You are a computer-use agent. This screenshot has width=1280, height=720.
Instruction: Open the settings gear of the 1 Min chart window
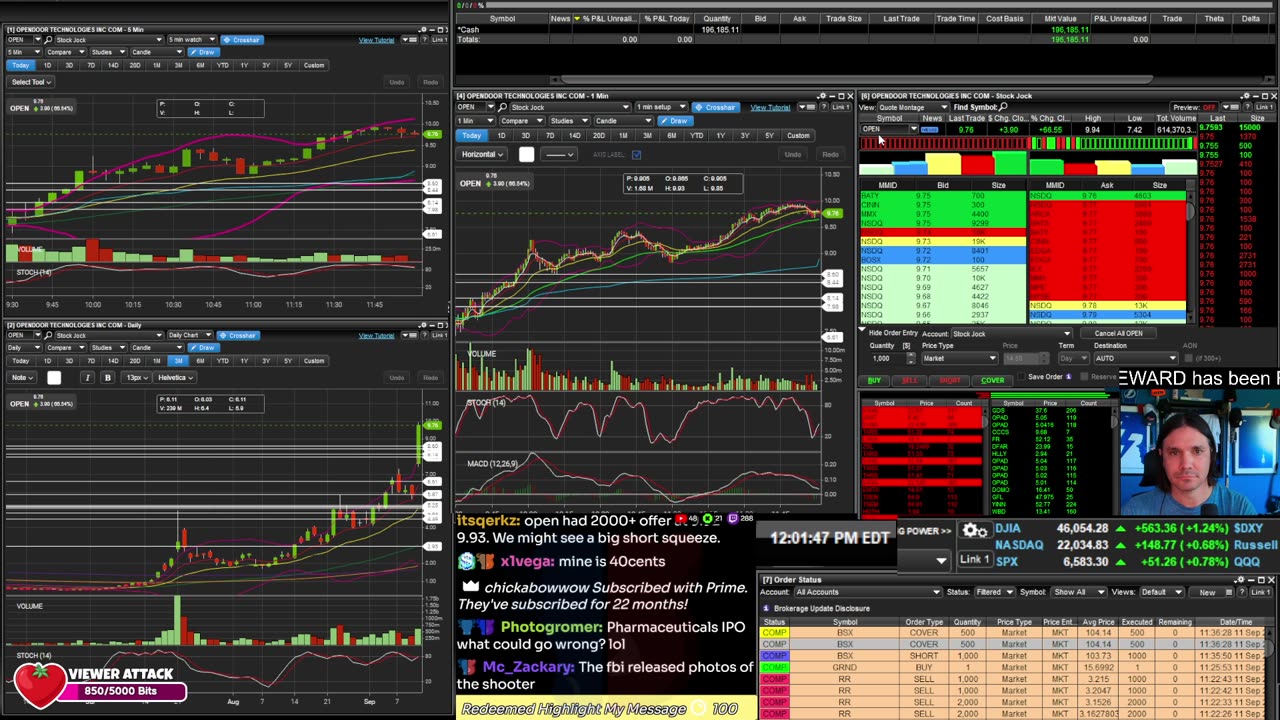(822, 96)
